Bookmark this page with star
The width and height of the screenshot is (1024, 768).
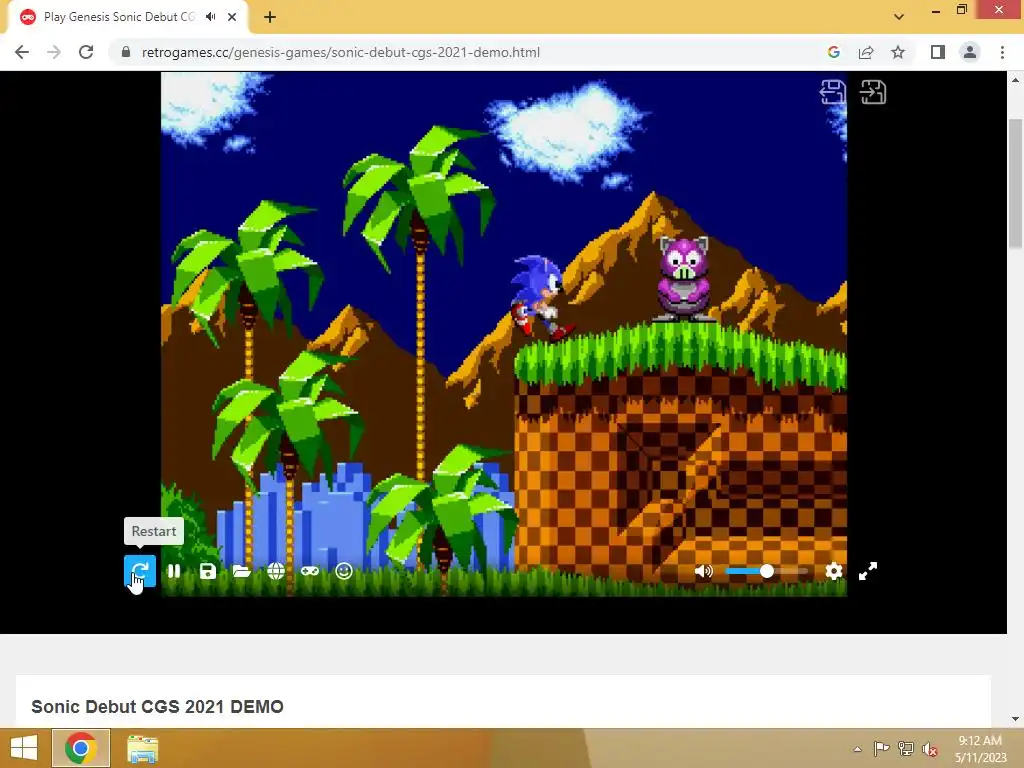click(898, 52)
